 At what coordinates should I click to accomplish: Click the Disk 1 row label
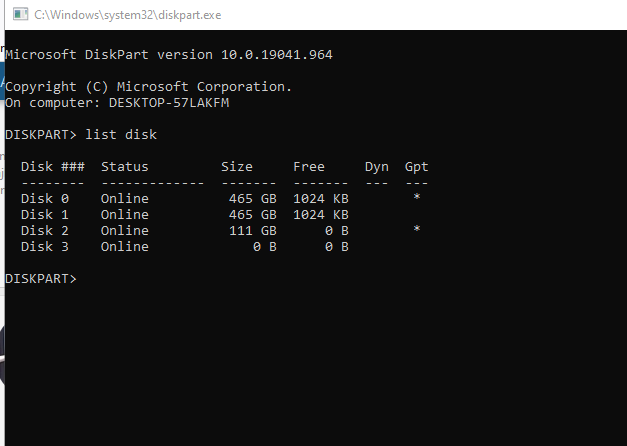45,214
